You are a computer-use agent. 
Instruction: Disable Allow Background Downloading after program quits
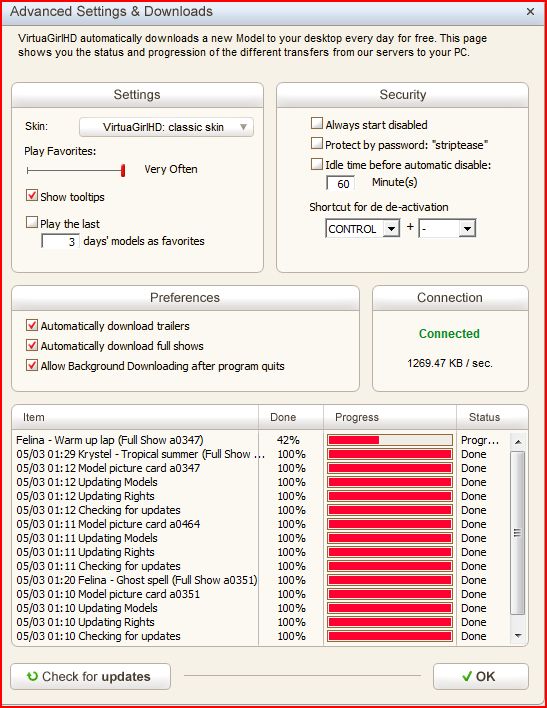[32, 365]
